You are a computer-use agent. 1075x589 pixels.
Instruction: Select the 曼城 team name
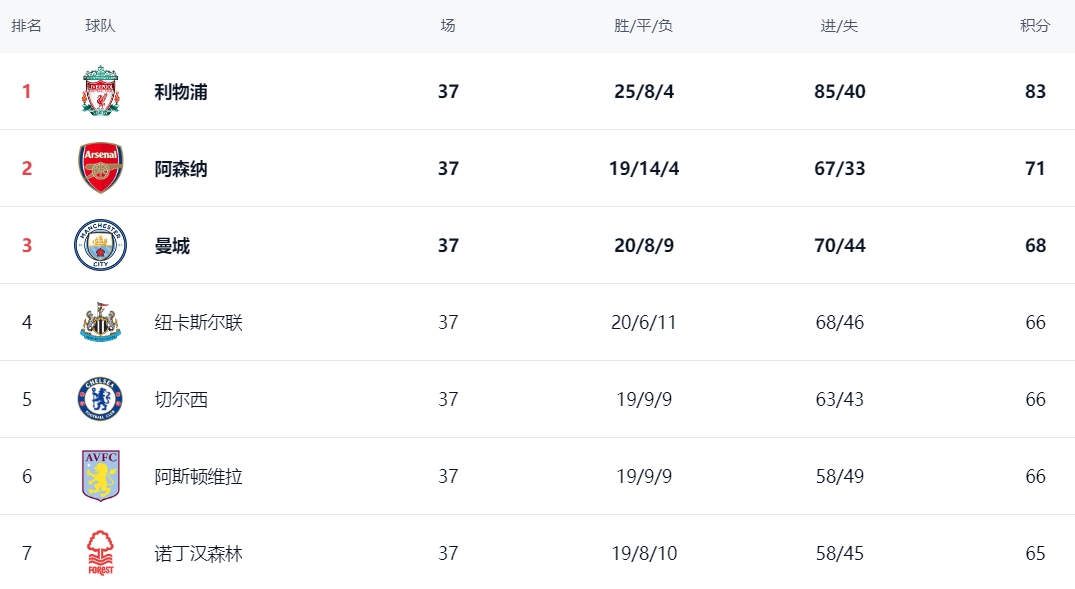point(172,245)
